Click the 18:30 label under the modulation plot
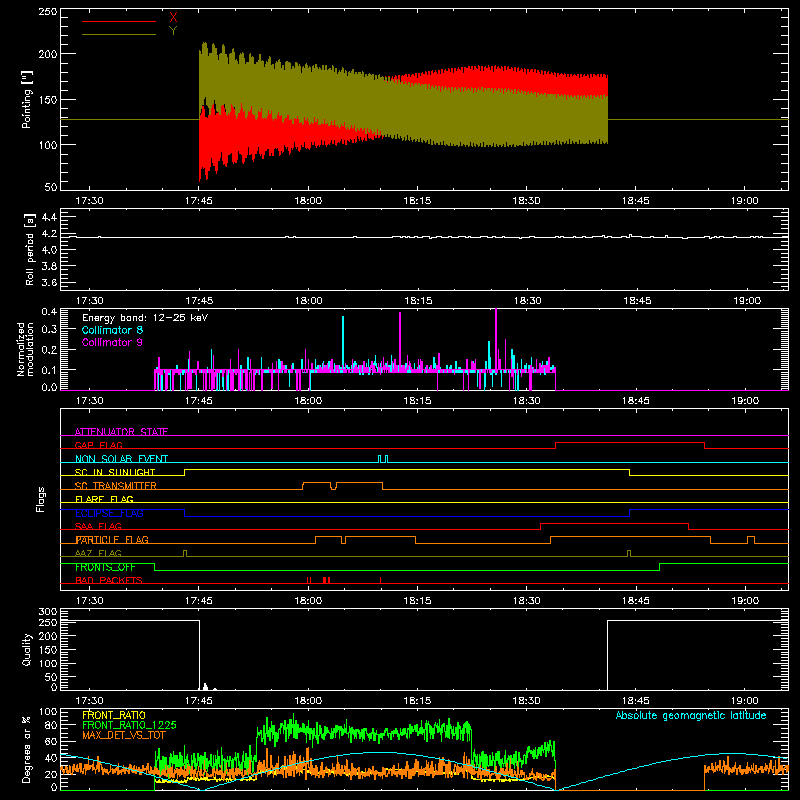The width and height of the screenshot is (800, 800). pyautogui.click(x=527, y=401)
